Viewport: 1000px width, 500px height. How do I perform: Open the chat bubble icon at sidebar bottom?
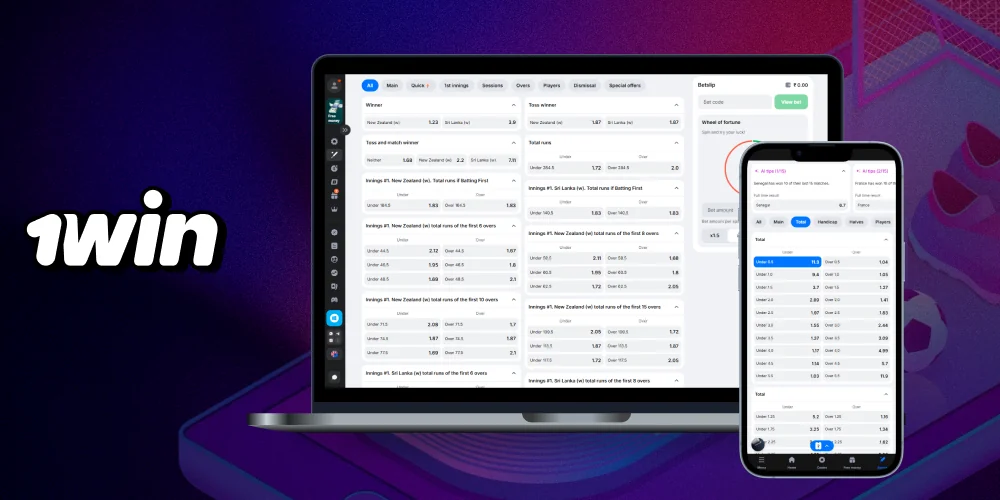334,377
